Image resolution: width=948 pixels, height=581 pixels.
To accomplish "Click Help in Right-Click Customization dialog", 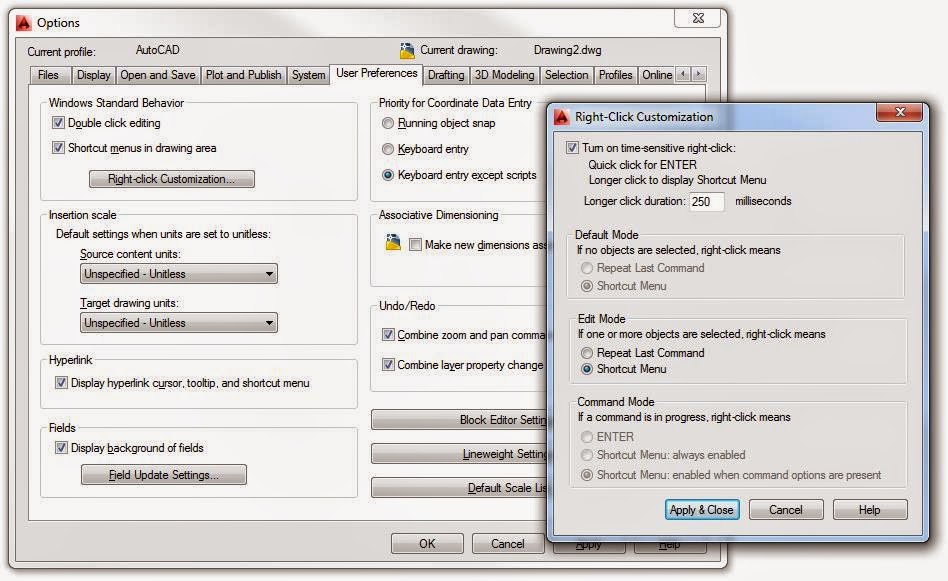I will click(x=870, y=510).
